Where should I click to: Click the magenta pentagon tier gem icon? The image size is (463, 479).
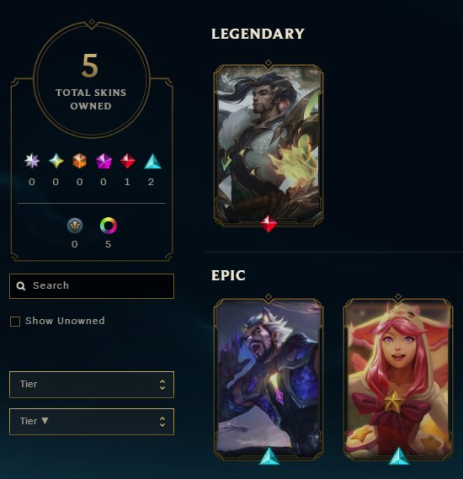point(104,161)
